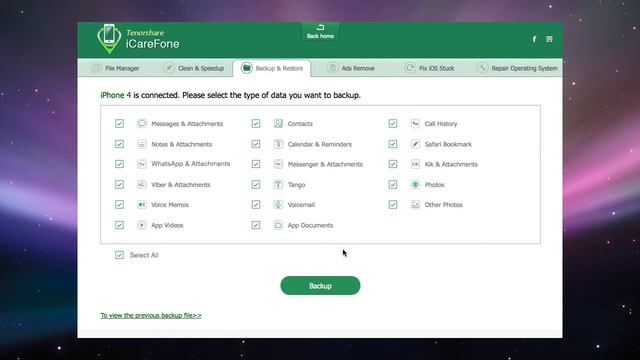Toggle Calendar & Reminders checkbox

click(x=256, y=144)
